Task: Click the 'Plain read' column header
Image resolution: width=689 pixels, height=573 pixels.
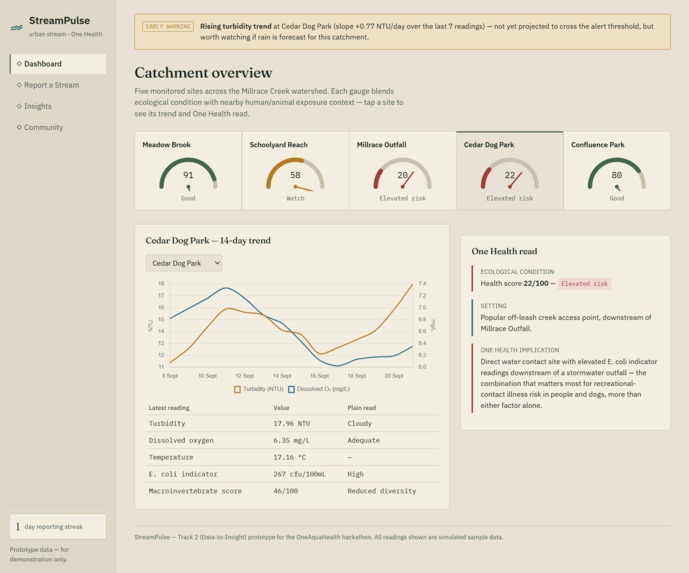Action: 362,408
